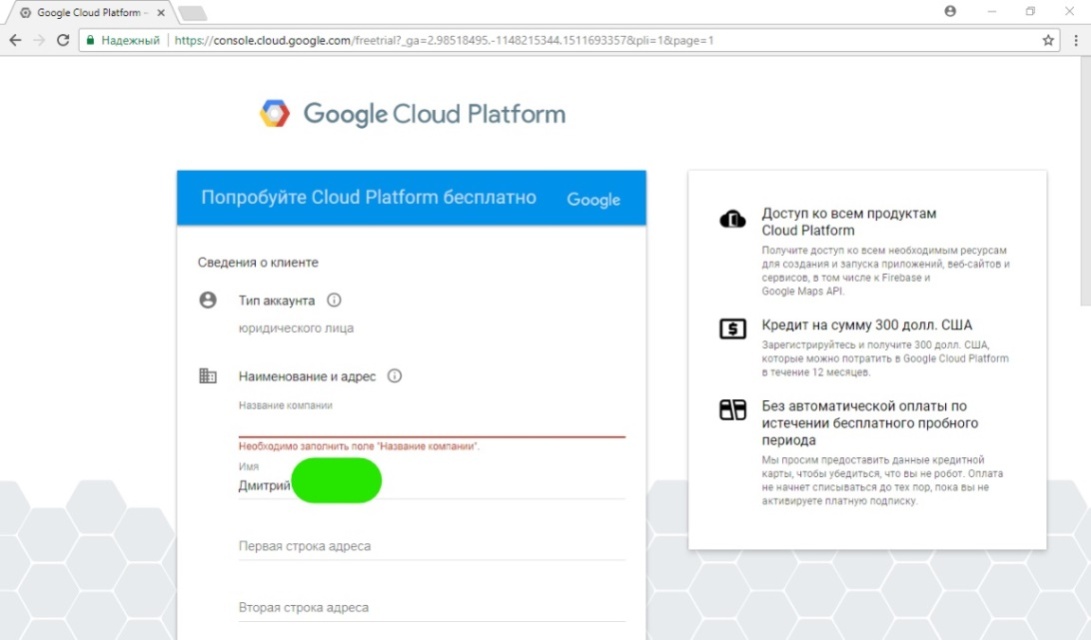Click the cloud icon for Доступ ко всем продуктам
1091x640 pixels.
click(732, 219)
